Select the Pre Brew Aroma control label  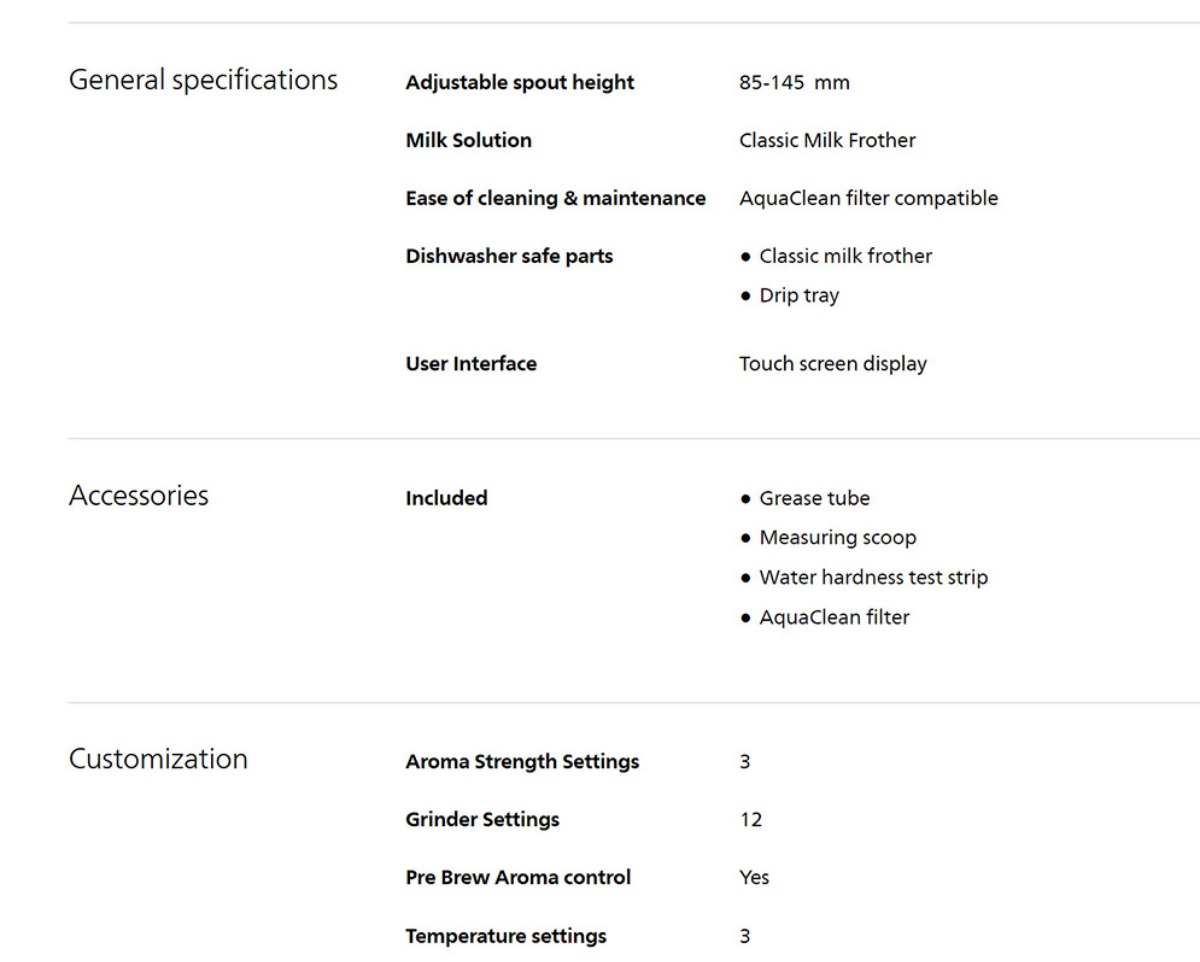[x=518, y=878]
